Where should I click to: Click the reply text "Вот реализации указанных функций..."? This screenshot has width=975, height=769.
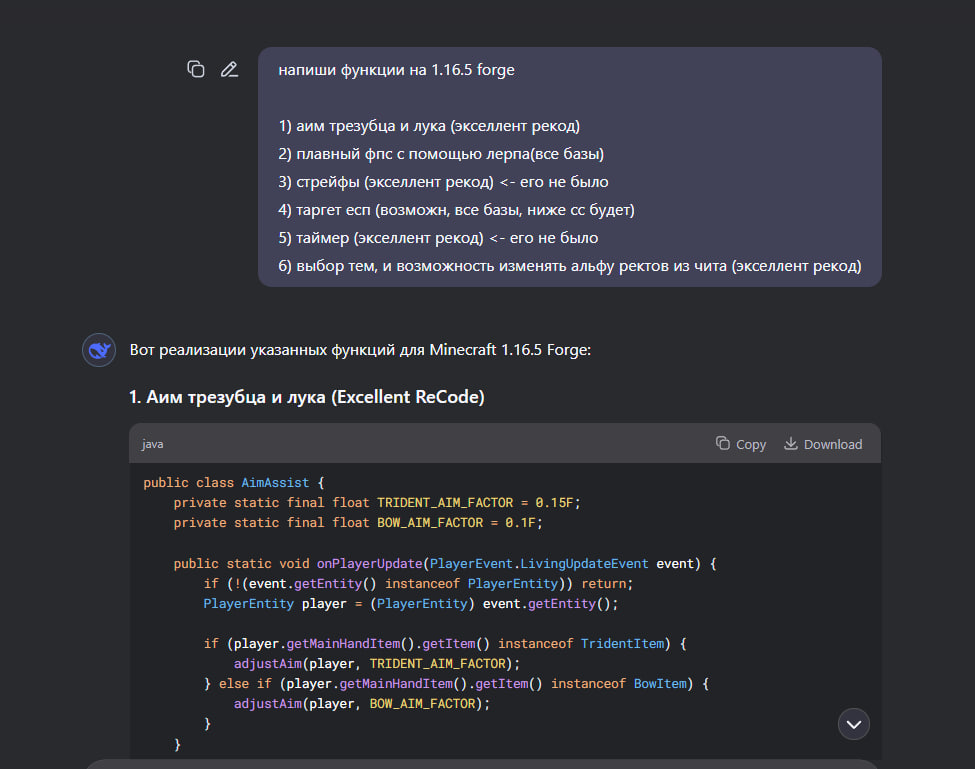(x=360, y=349)
